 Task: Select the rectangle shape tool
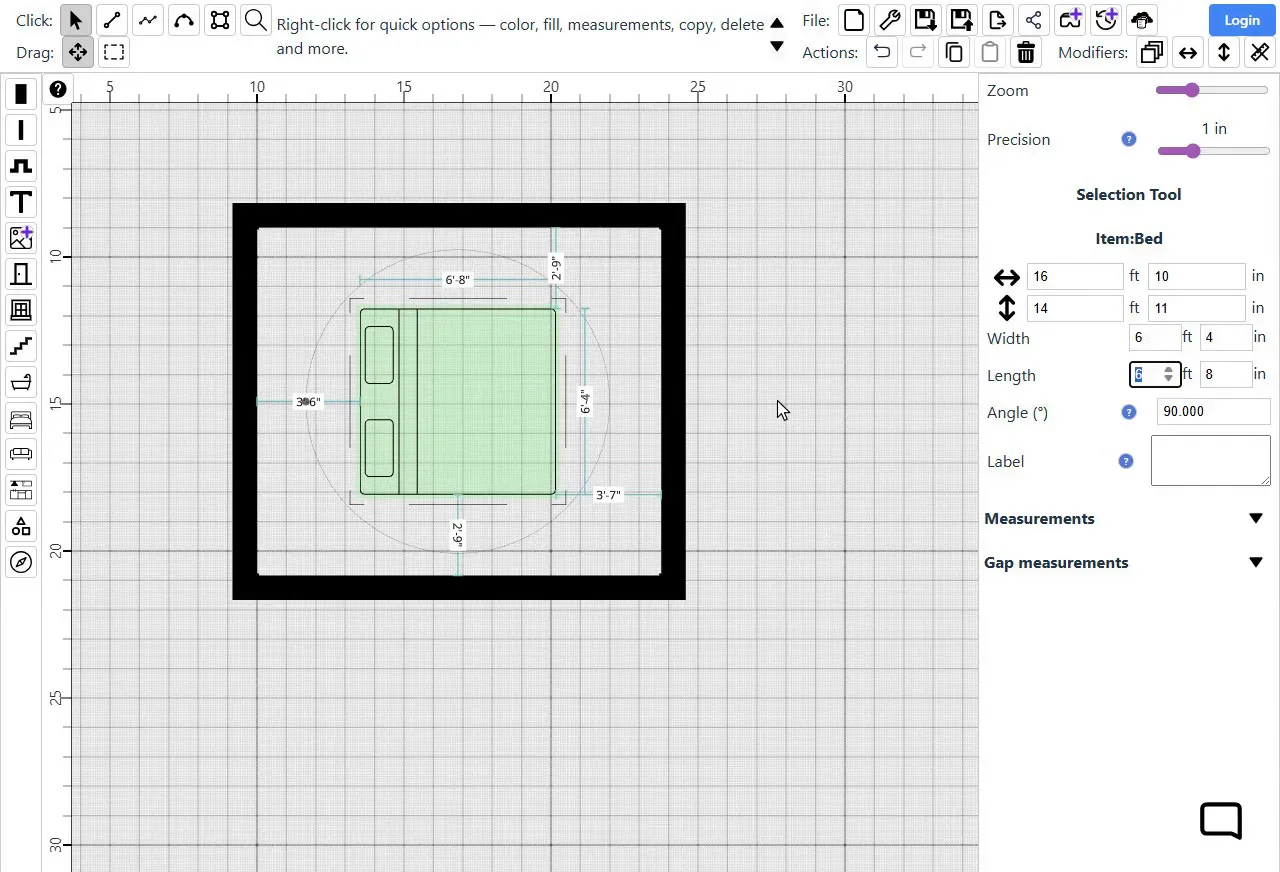220,20
